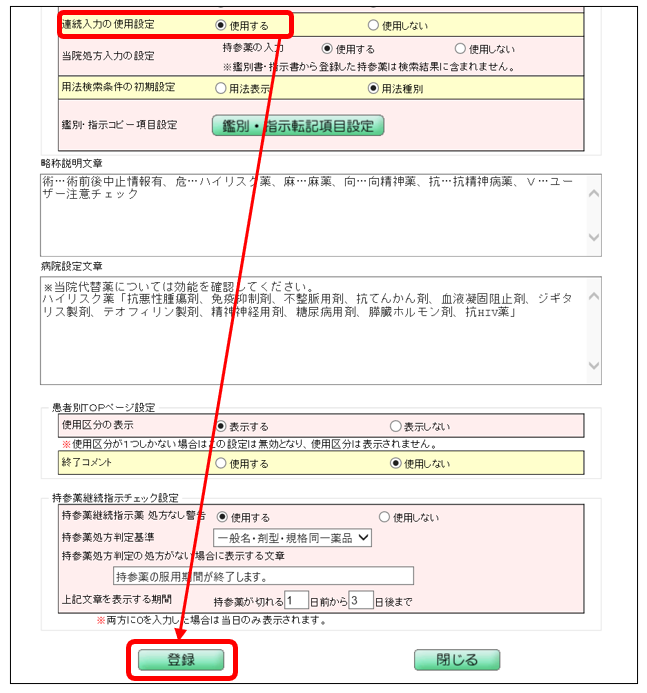Click 持参薬の服用期間が終了します text field
647x693 pixels.
coord(262,575)
